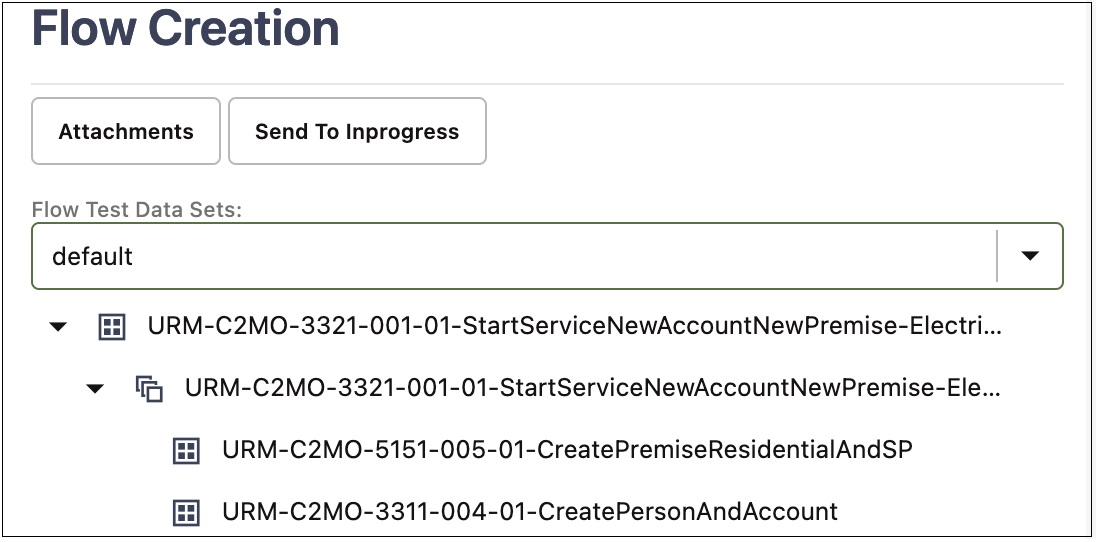Click horizontal divider under Flow Creation heading
Viewport: 1096px width, 542px height.
click(x=547, y=84)
